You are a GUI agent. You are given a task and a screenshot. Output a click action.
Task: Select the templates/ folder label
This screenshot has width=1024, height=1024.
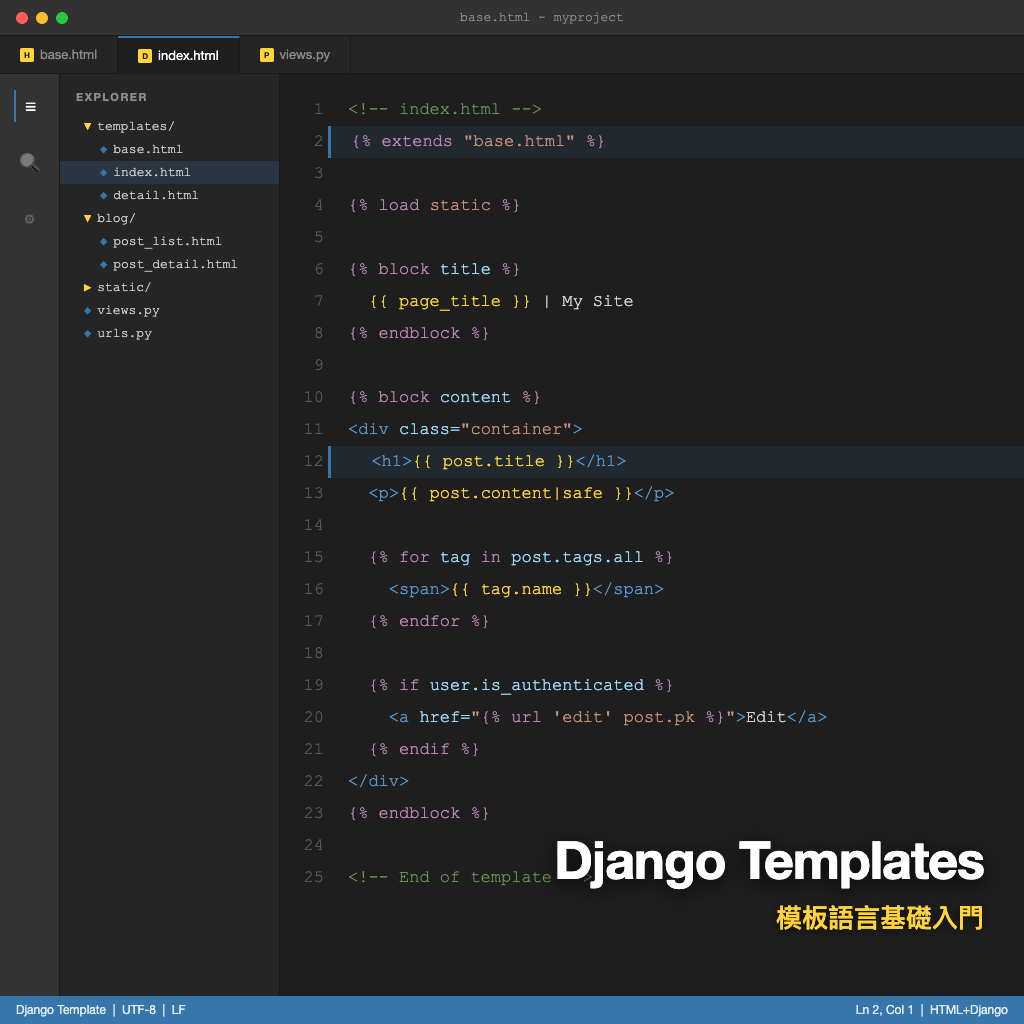136,126
